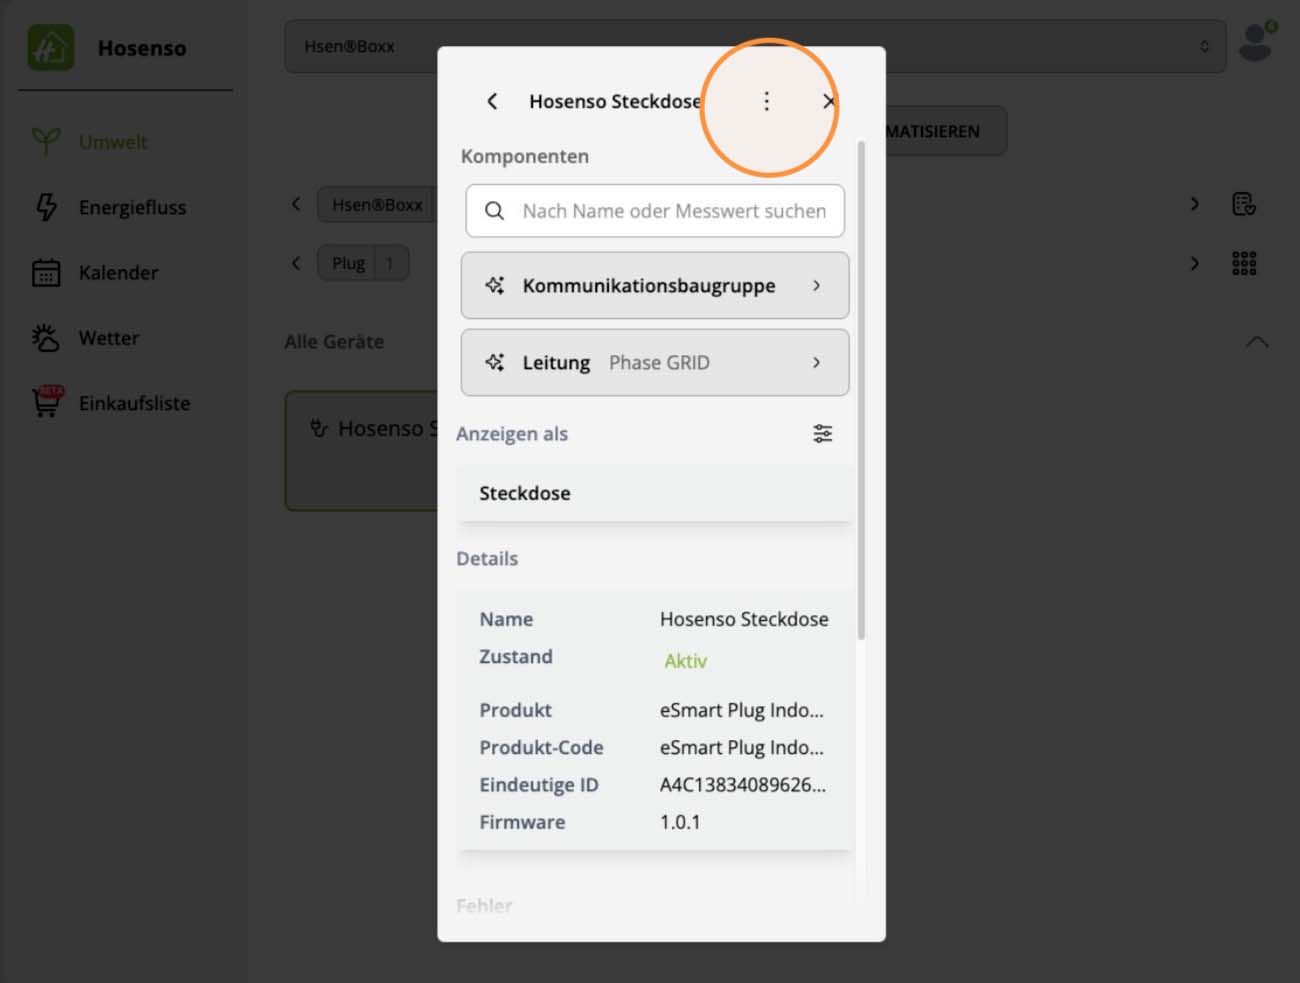Viewport: 1300px width, 983px height.
Task: Click the Einkaufsliste shopping cart icon
Action: pyautogui.click(x=46, y=402)
